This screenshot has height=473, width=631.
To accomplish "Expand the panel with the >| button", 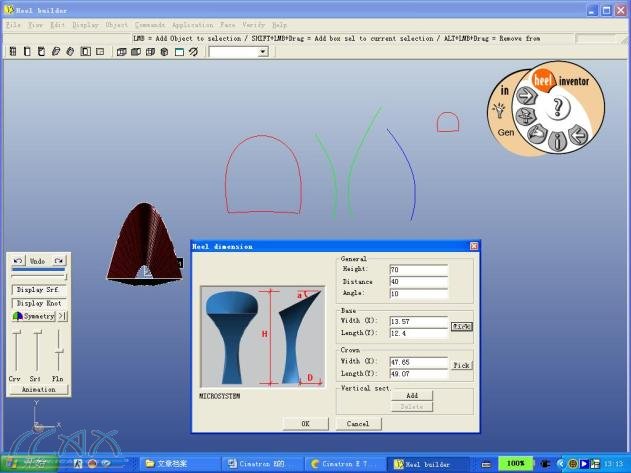I will (62, 316).
